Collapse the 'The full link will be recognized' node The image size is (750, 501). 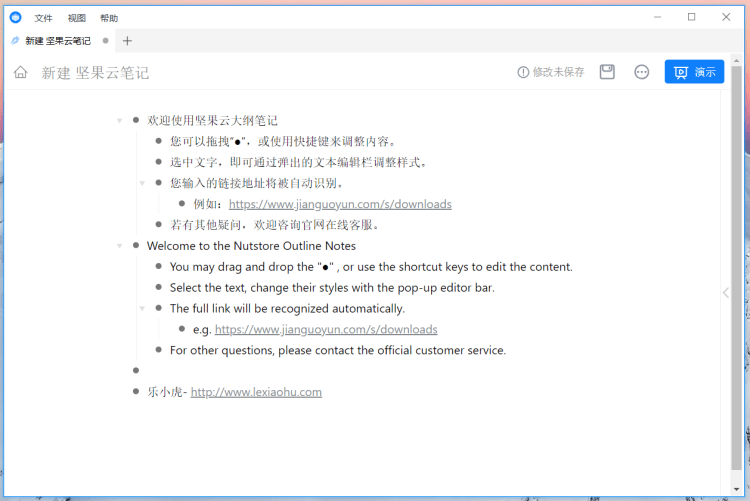click(142, 309)
